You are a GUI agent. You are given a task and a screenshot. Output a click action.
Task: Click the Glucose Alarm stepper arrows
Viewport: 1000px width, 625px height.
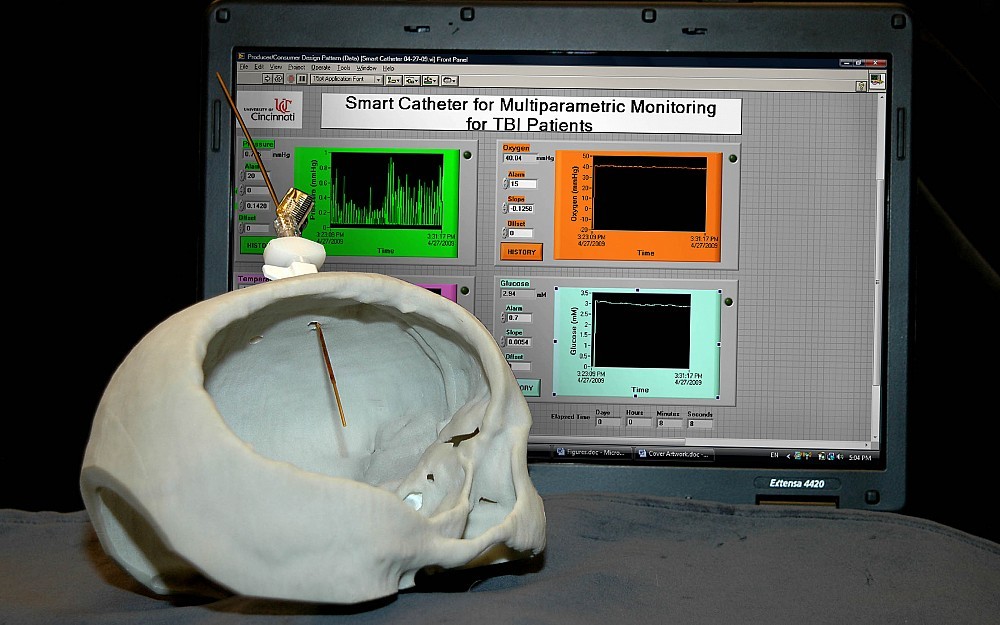[x=504, y=318]
